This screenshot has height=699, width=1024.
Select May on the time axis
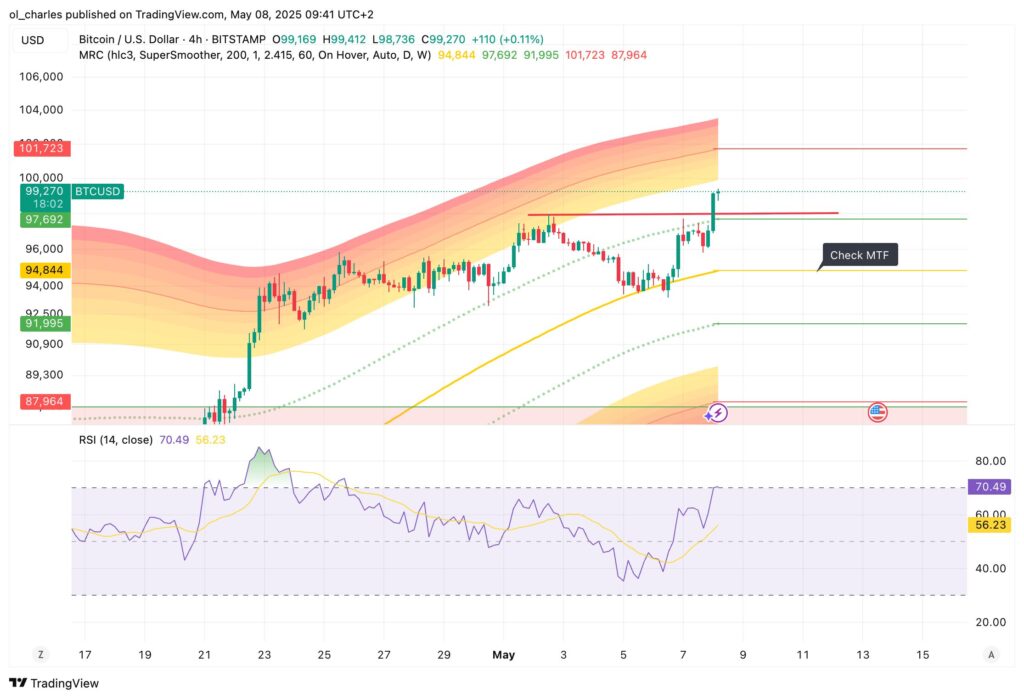coord(504,655)
